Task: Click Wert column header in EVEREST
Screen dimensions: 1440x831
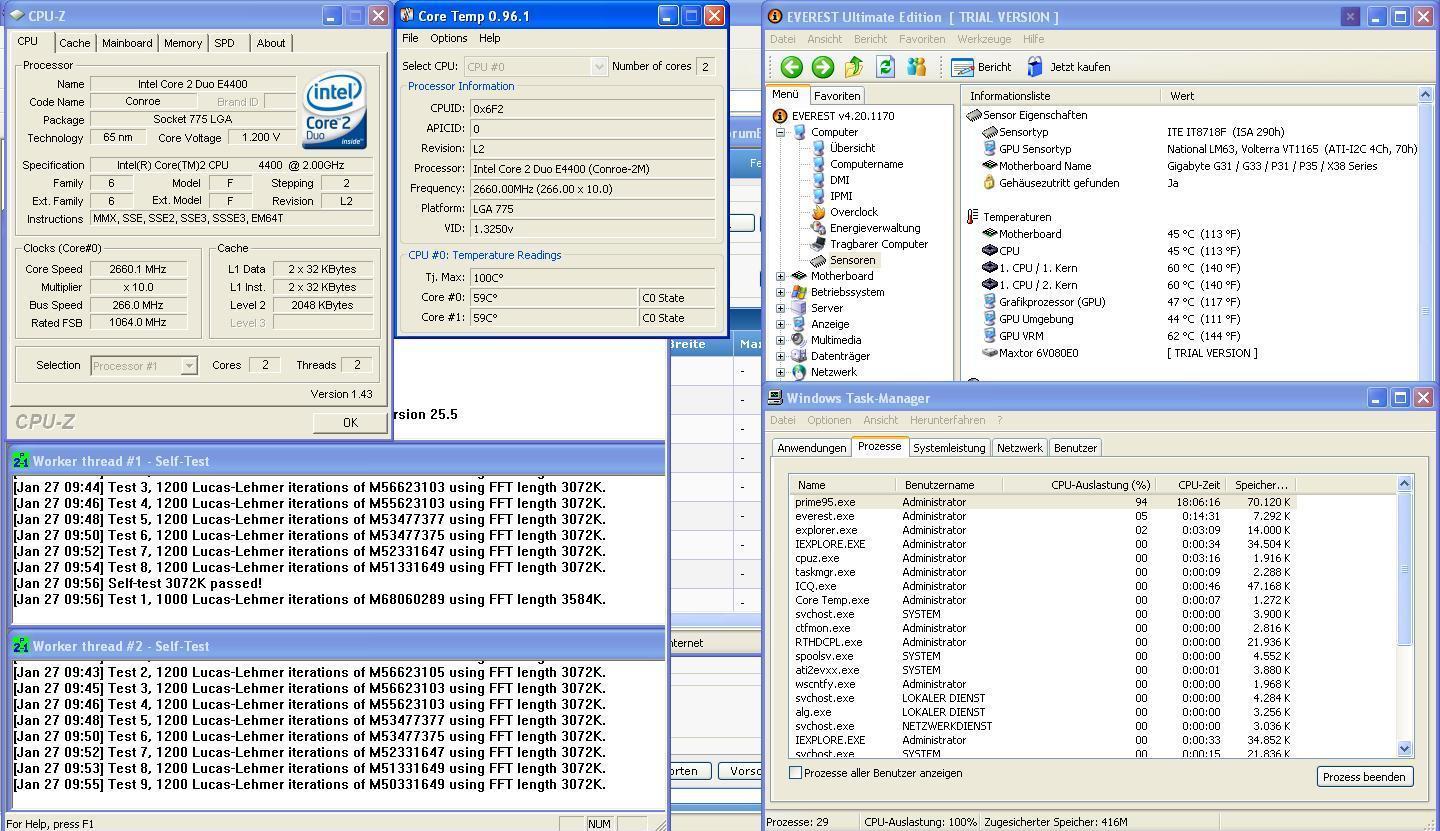Action: coord(1289,96)
